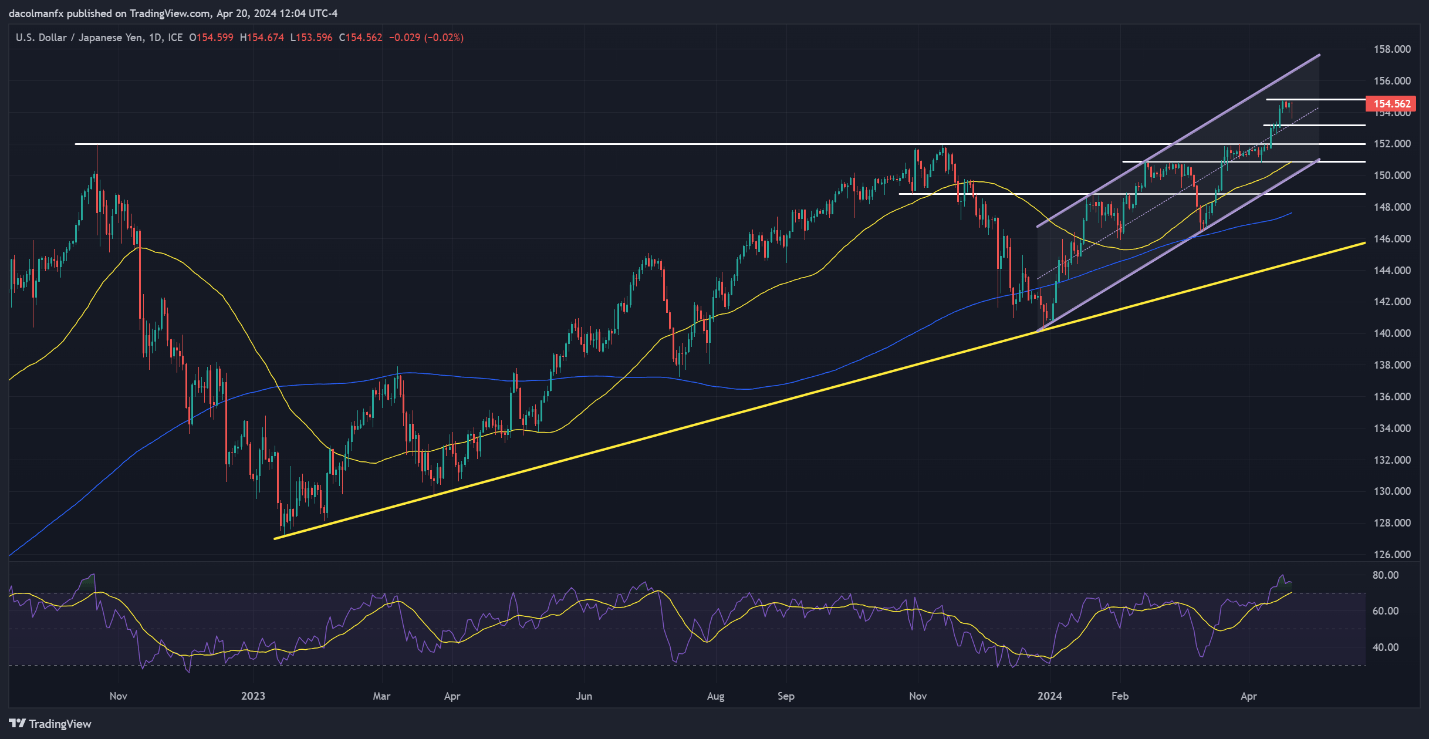Viewport: 1429px width, 739px height.
Task: Click the red 154.562 current price label
Action: [x=1392, y=104]
